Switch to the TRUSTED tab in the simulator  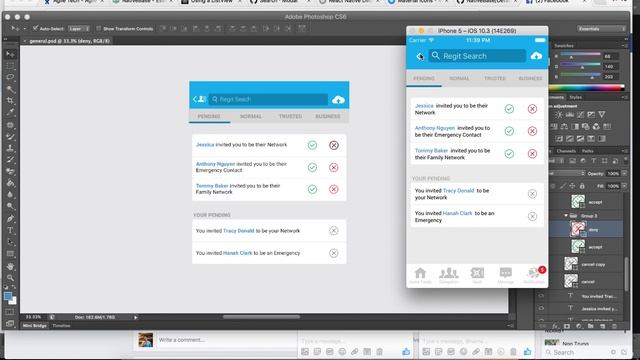point(495,78)
